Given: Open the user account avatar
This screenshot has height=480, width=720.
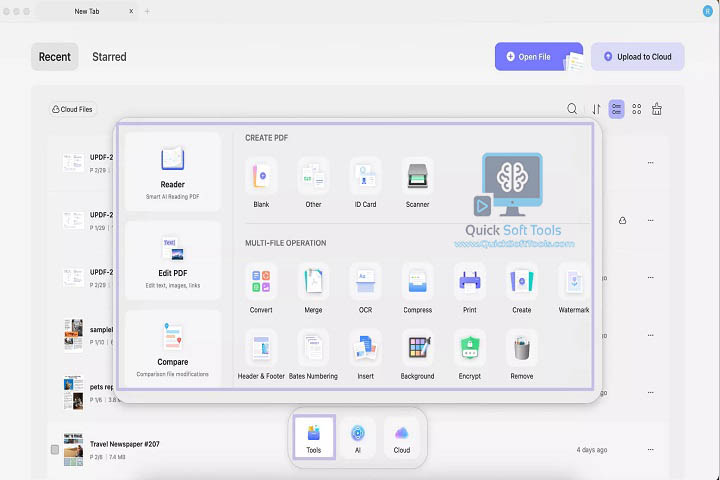Looking at the screenshot, I should click(x=708, y=11).
